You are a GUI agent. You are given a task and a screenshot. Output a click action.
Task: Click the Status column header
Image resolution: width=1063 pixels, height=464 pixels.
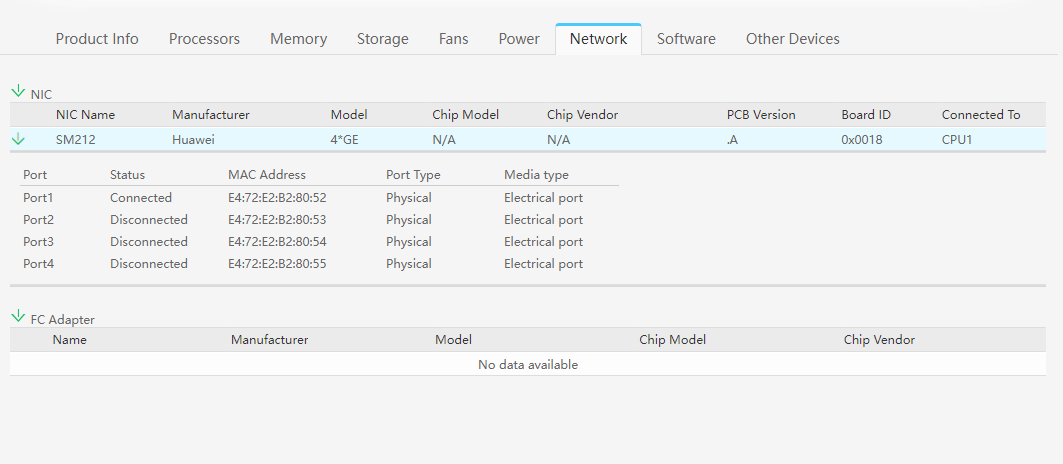tap(127, 174)
